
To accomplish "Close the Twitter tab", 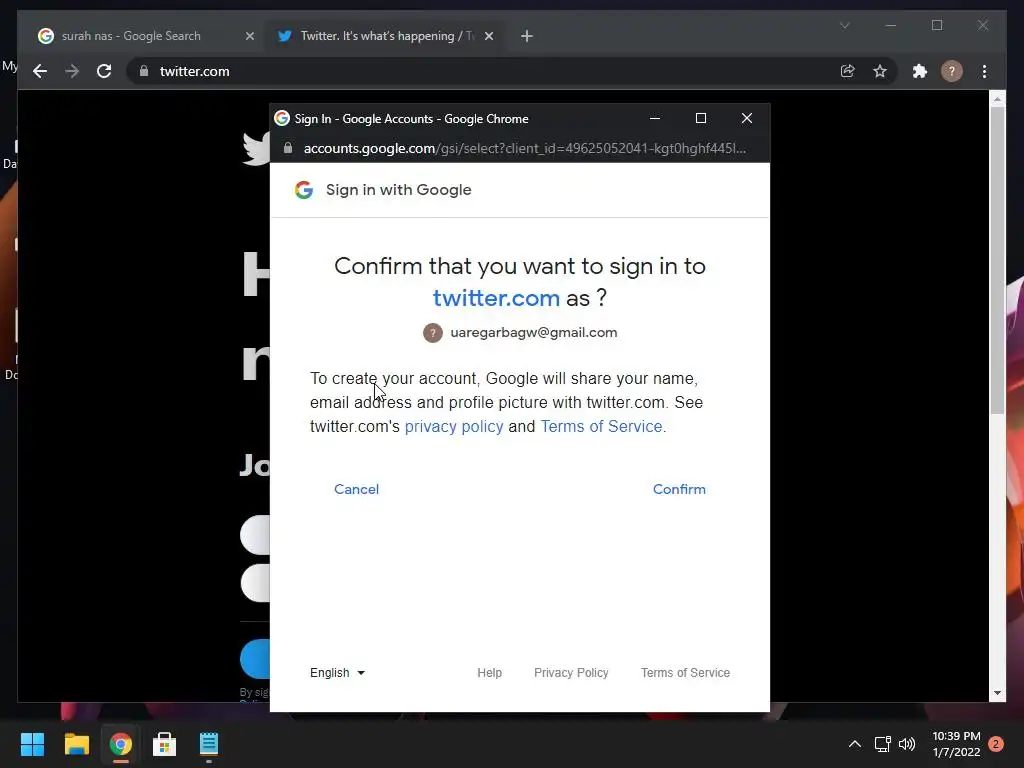I will click(x=488, y=36).
